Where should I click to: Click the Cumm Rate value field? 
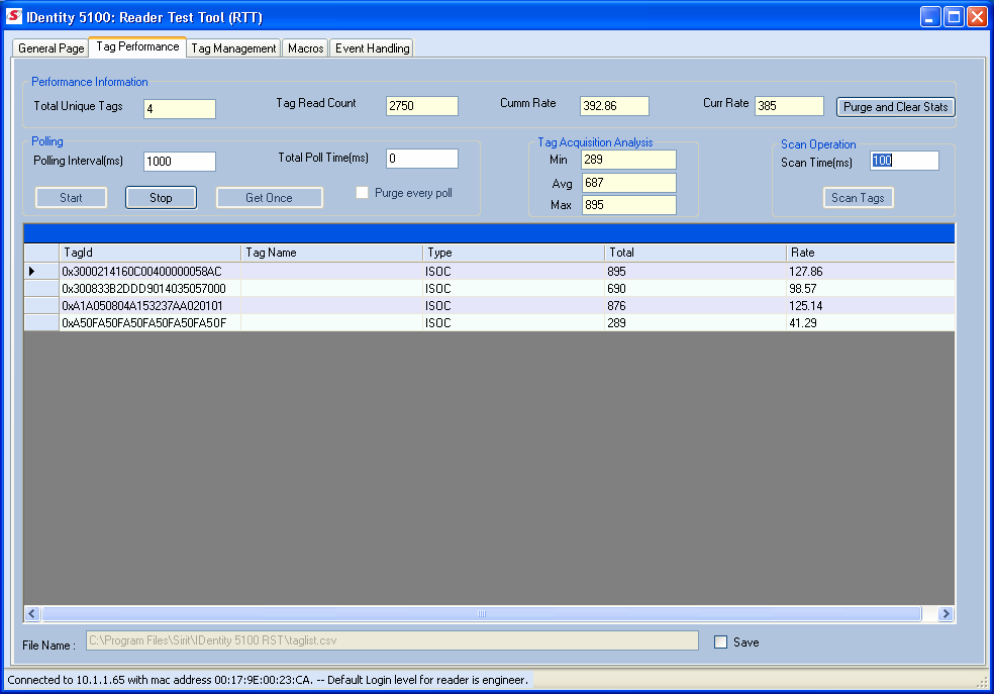point(614,106)
